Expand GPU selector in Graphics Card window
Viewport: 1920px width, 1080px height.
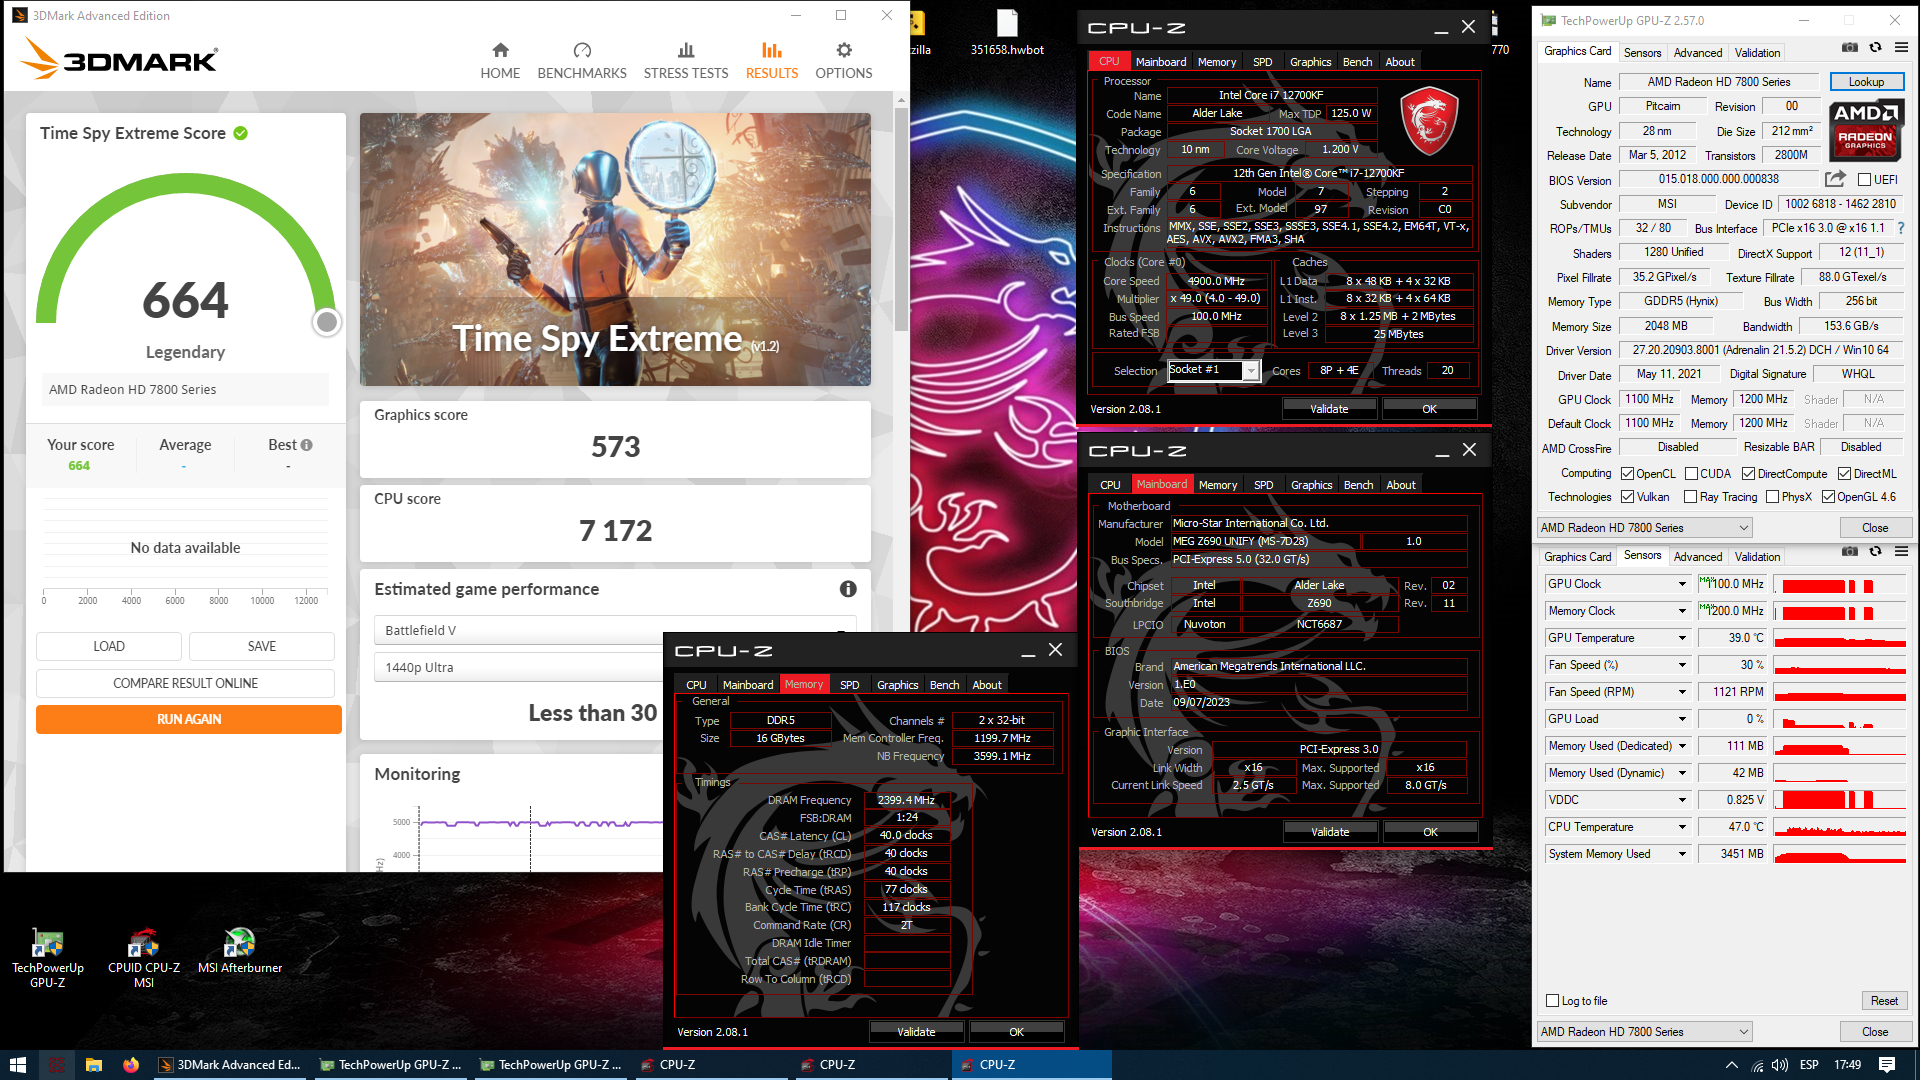[x=1744, y=528]
